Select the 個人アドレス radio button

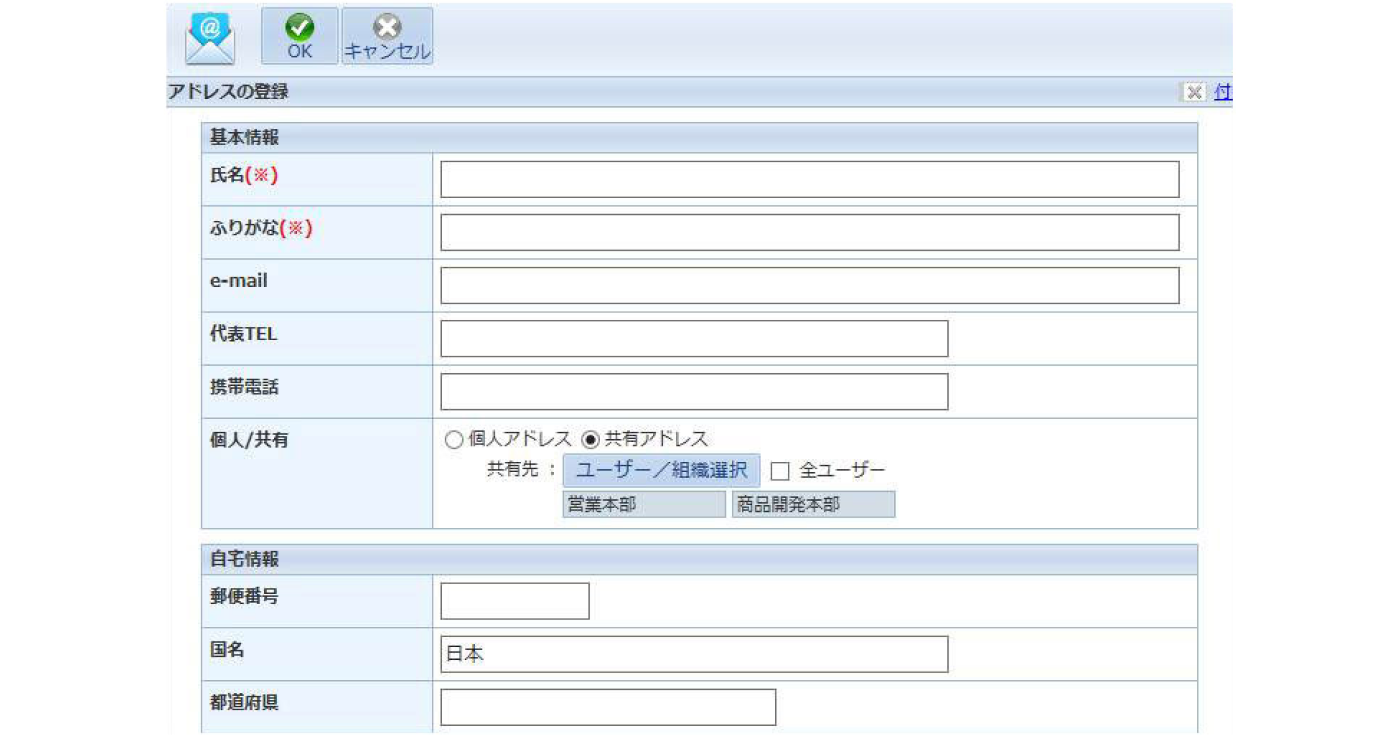pos(454,439)
